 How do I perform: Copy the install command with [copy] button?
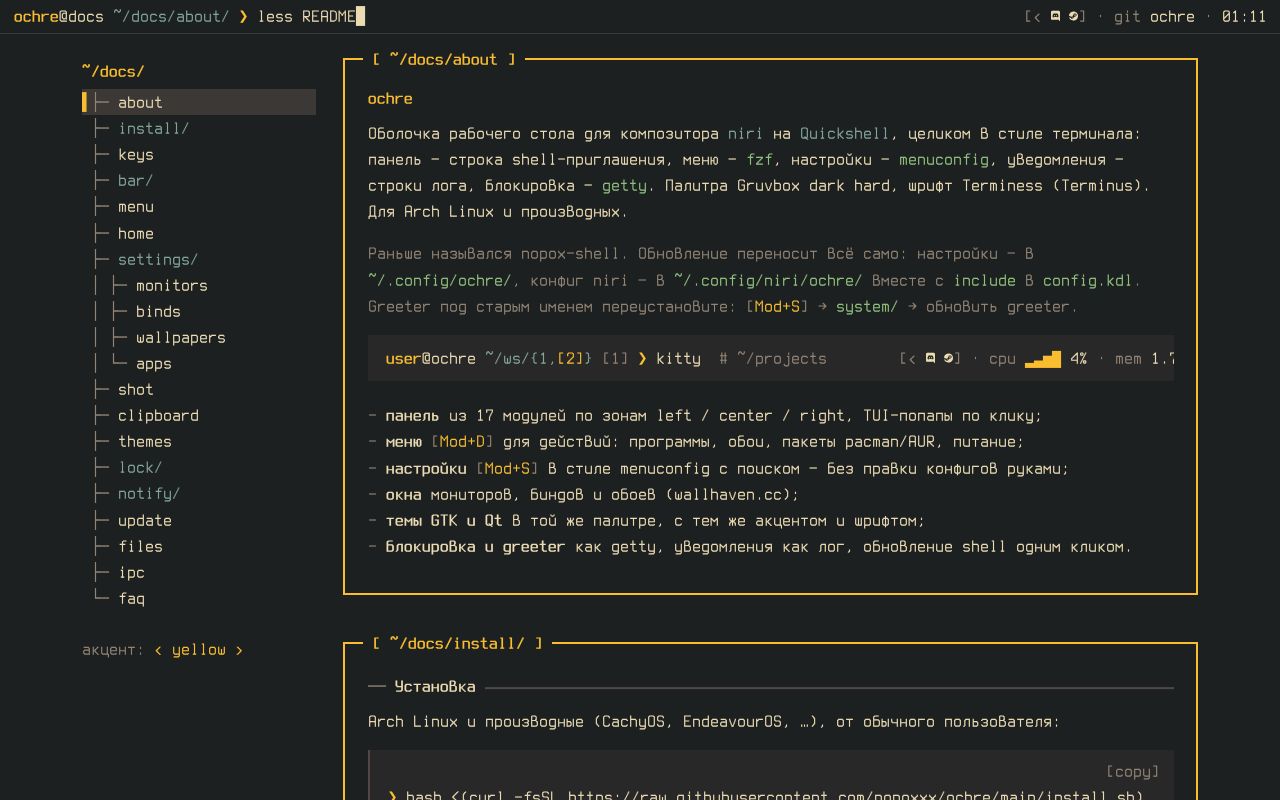point(1132,771)
